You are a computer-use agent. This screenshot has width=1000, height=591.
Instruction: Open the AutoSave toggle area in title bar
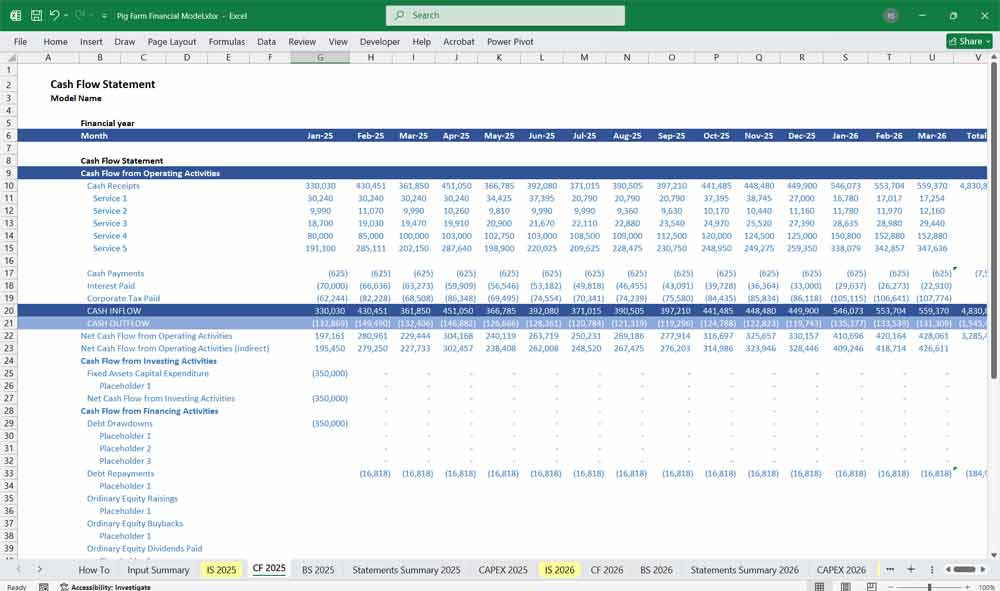[17, 14]
